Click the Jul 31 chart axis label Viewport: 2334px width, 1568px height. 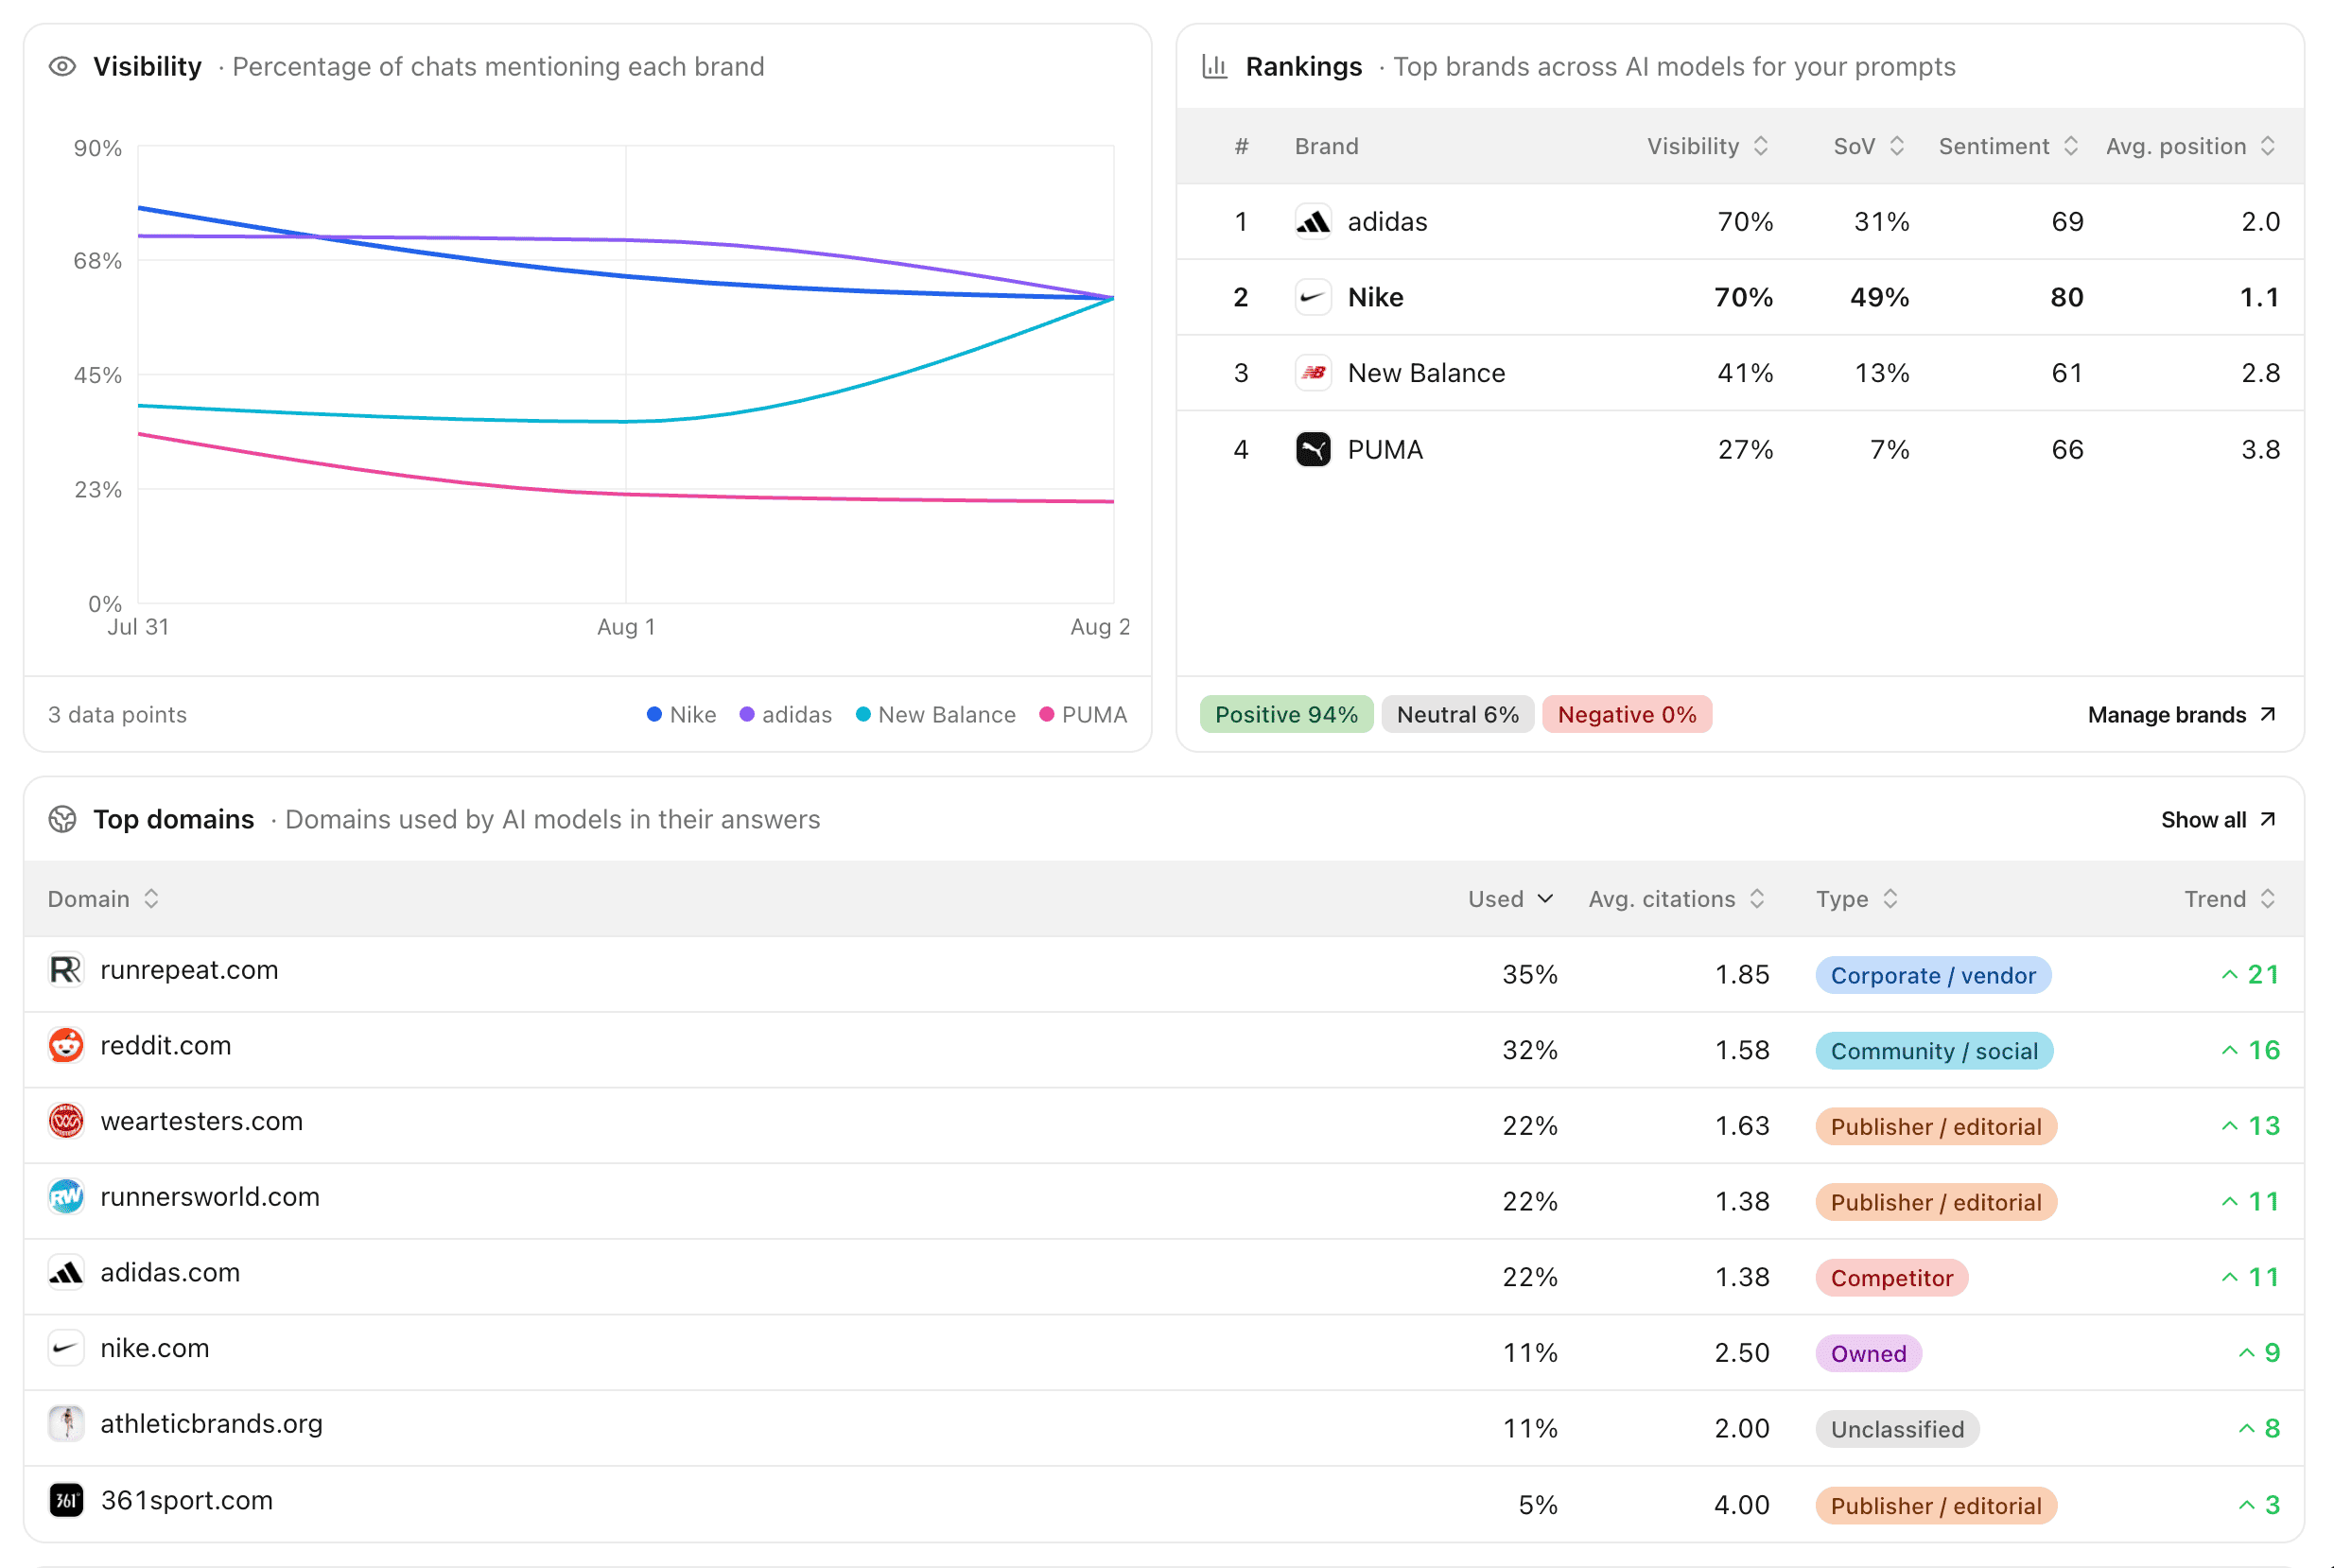pos(138,627)
